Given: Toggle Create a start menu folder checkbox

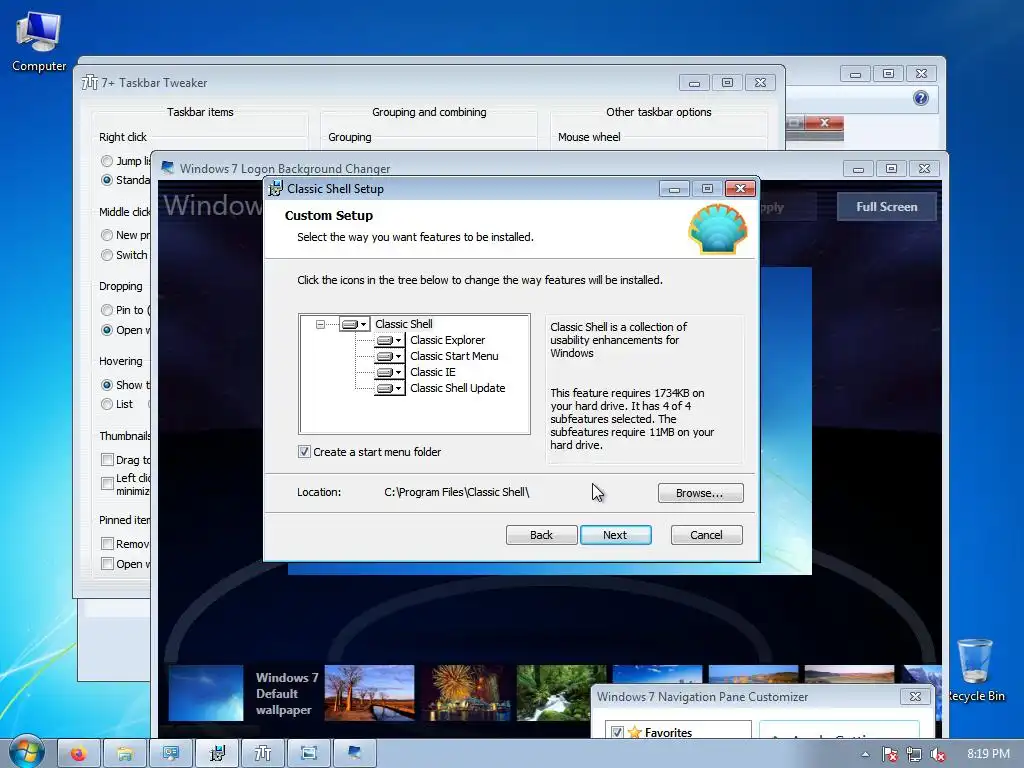Looking at the screenshot, I should pyautogui.click(x=304, y=452).
